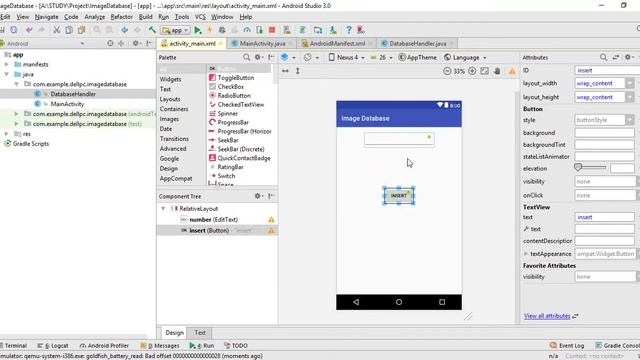Click the Apply Changes lightning icon
This screenshot has width=640, height=360.
(x=210, y=30)
